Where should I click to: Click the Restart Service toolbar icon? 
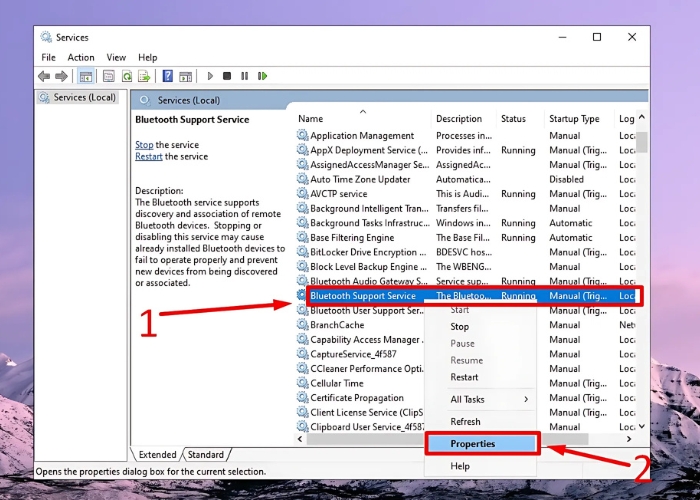coord(262,76)
